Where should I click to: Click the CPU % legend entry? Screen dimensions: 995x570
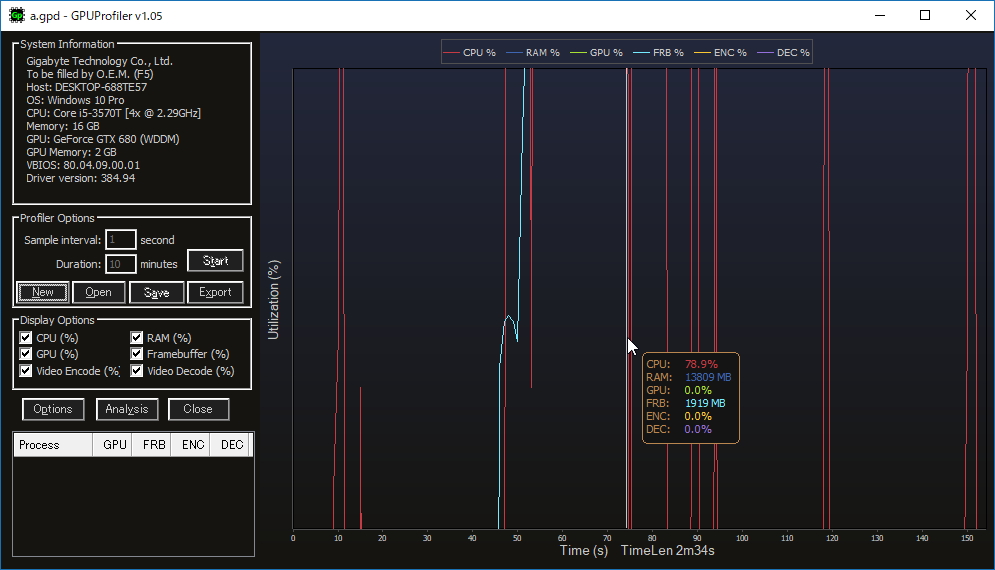click(470, 53)
